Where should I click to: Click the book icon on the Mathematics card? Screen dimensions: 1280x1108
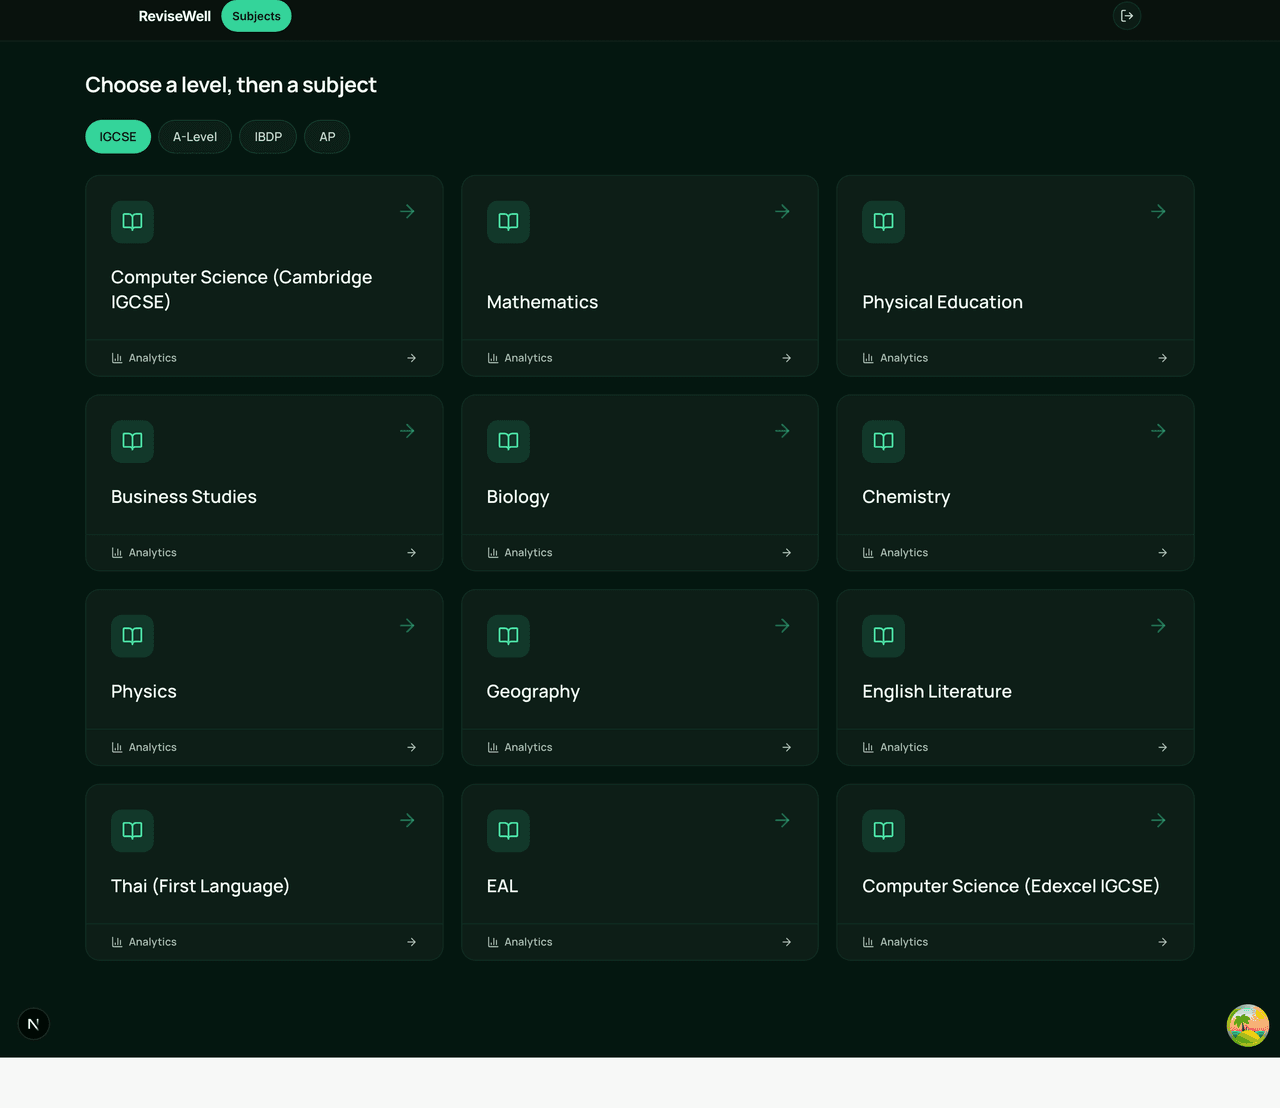click(x=508, y=222)
